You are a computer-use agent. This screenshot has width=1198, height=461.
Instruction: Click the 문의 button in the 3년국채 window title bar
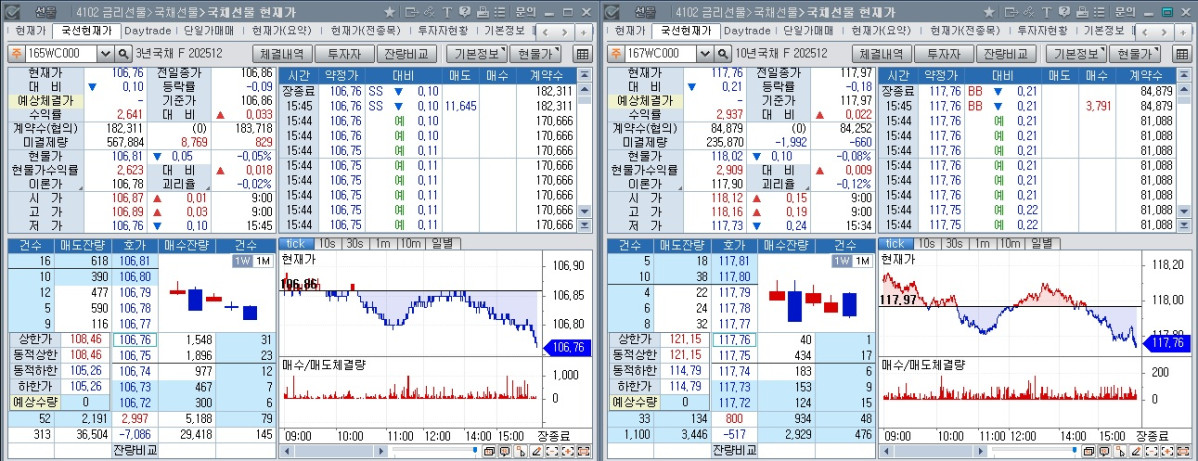coord(526,12)
